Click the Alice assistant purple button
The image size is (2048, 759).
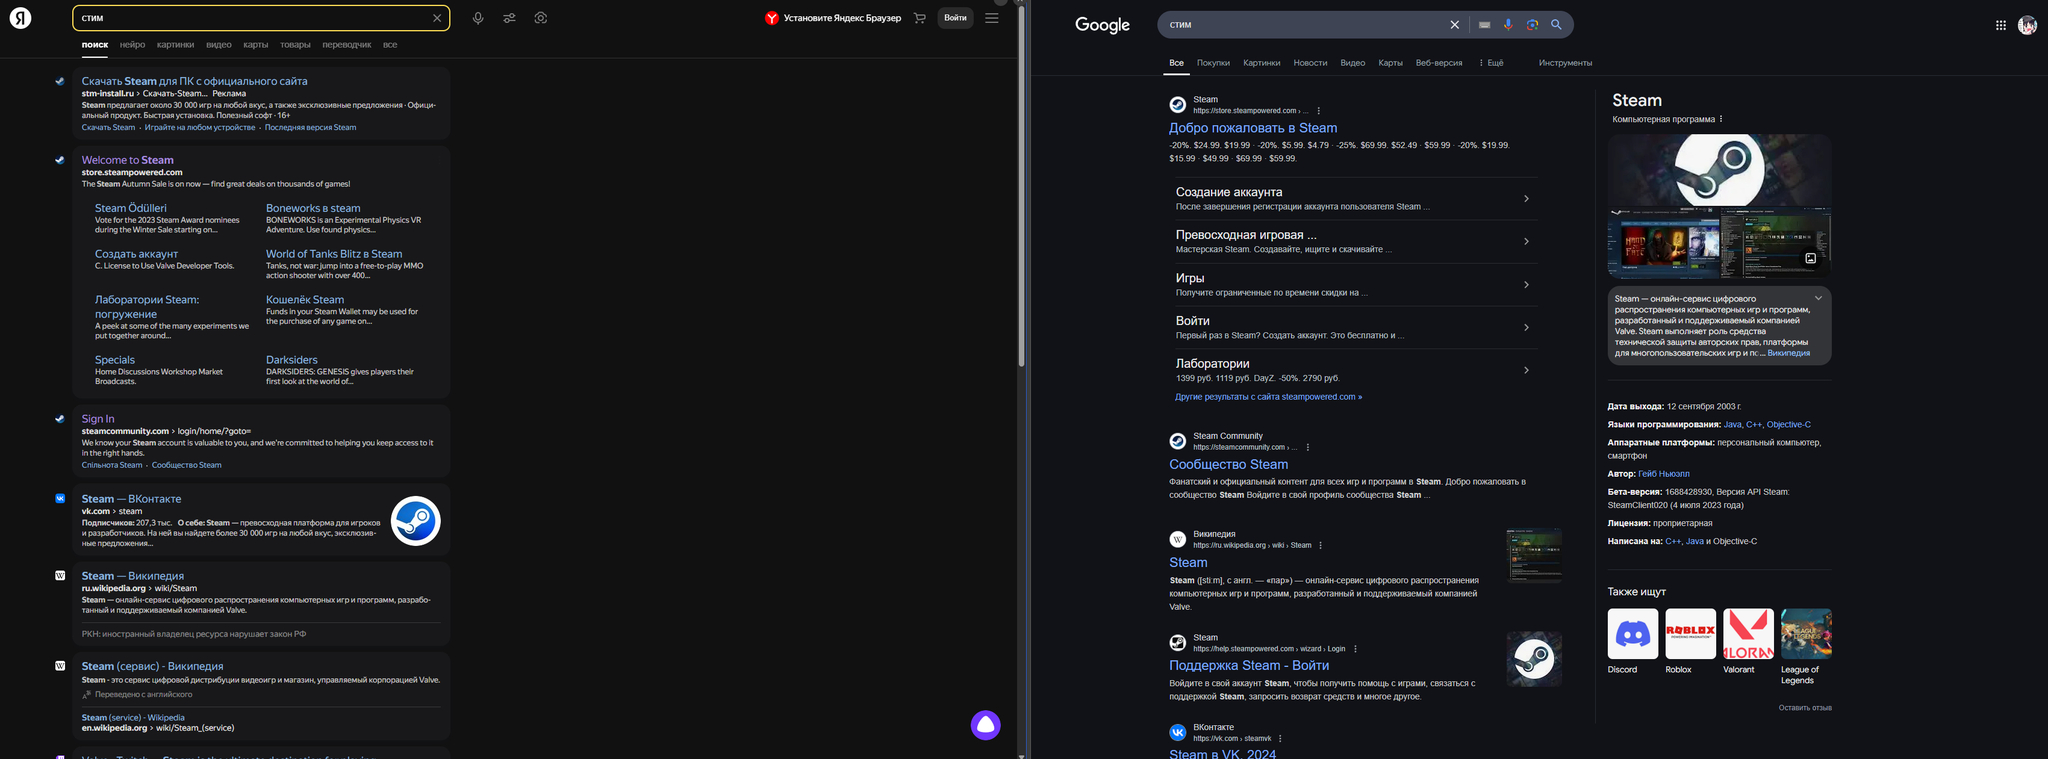point(985,725)
